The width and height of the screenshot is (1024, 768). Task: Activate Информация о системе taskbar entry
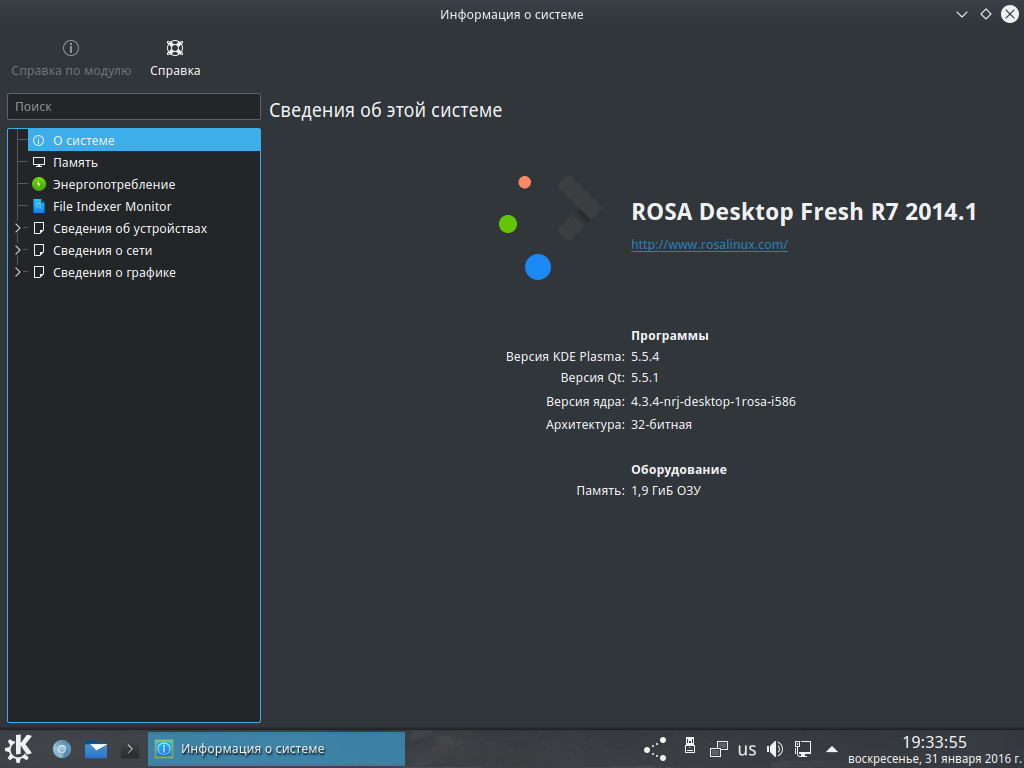pos(276,748)
